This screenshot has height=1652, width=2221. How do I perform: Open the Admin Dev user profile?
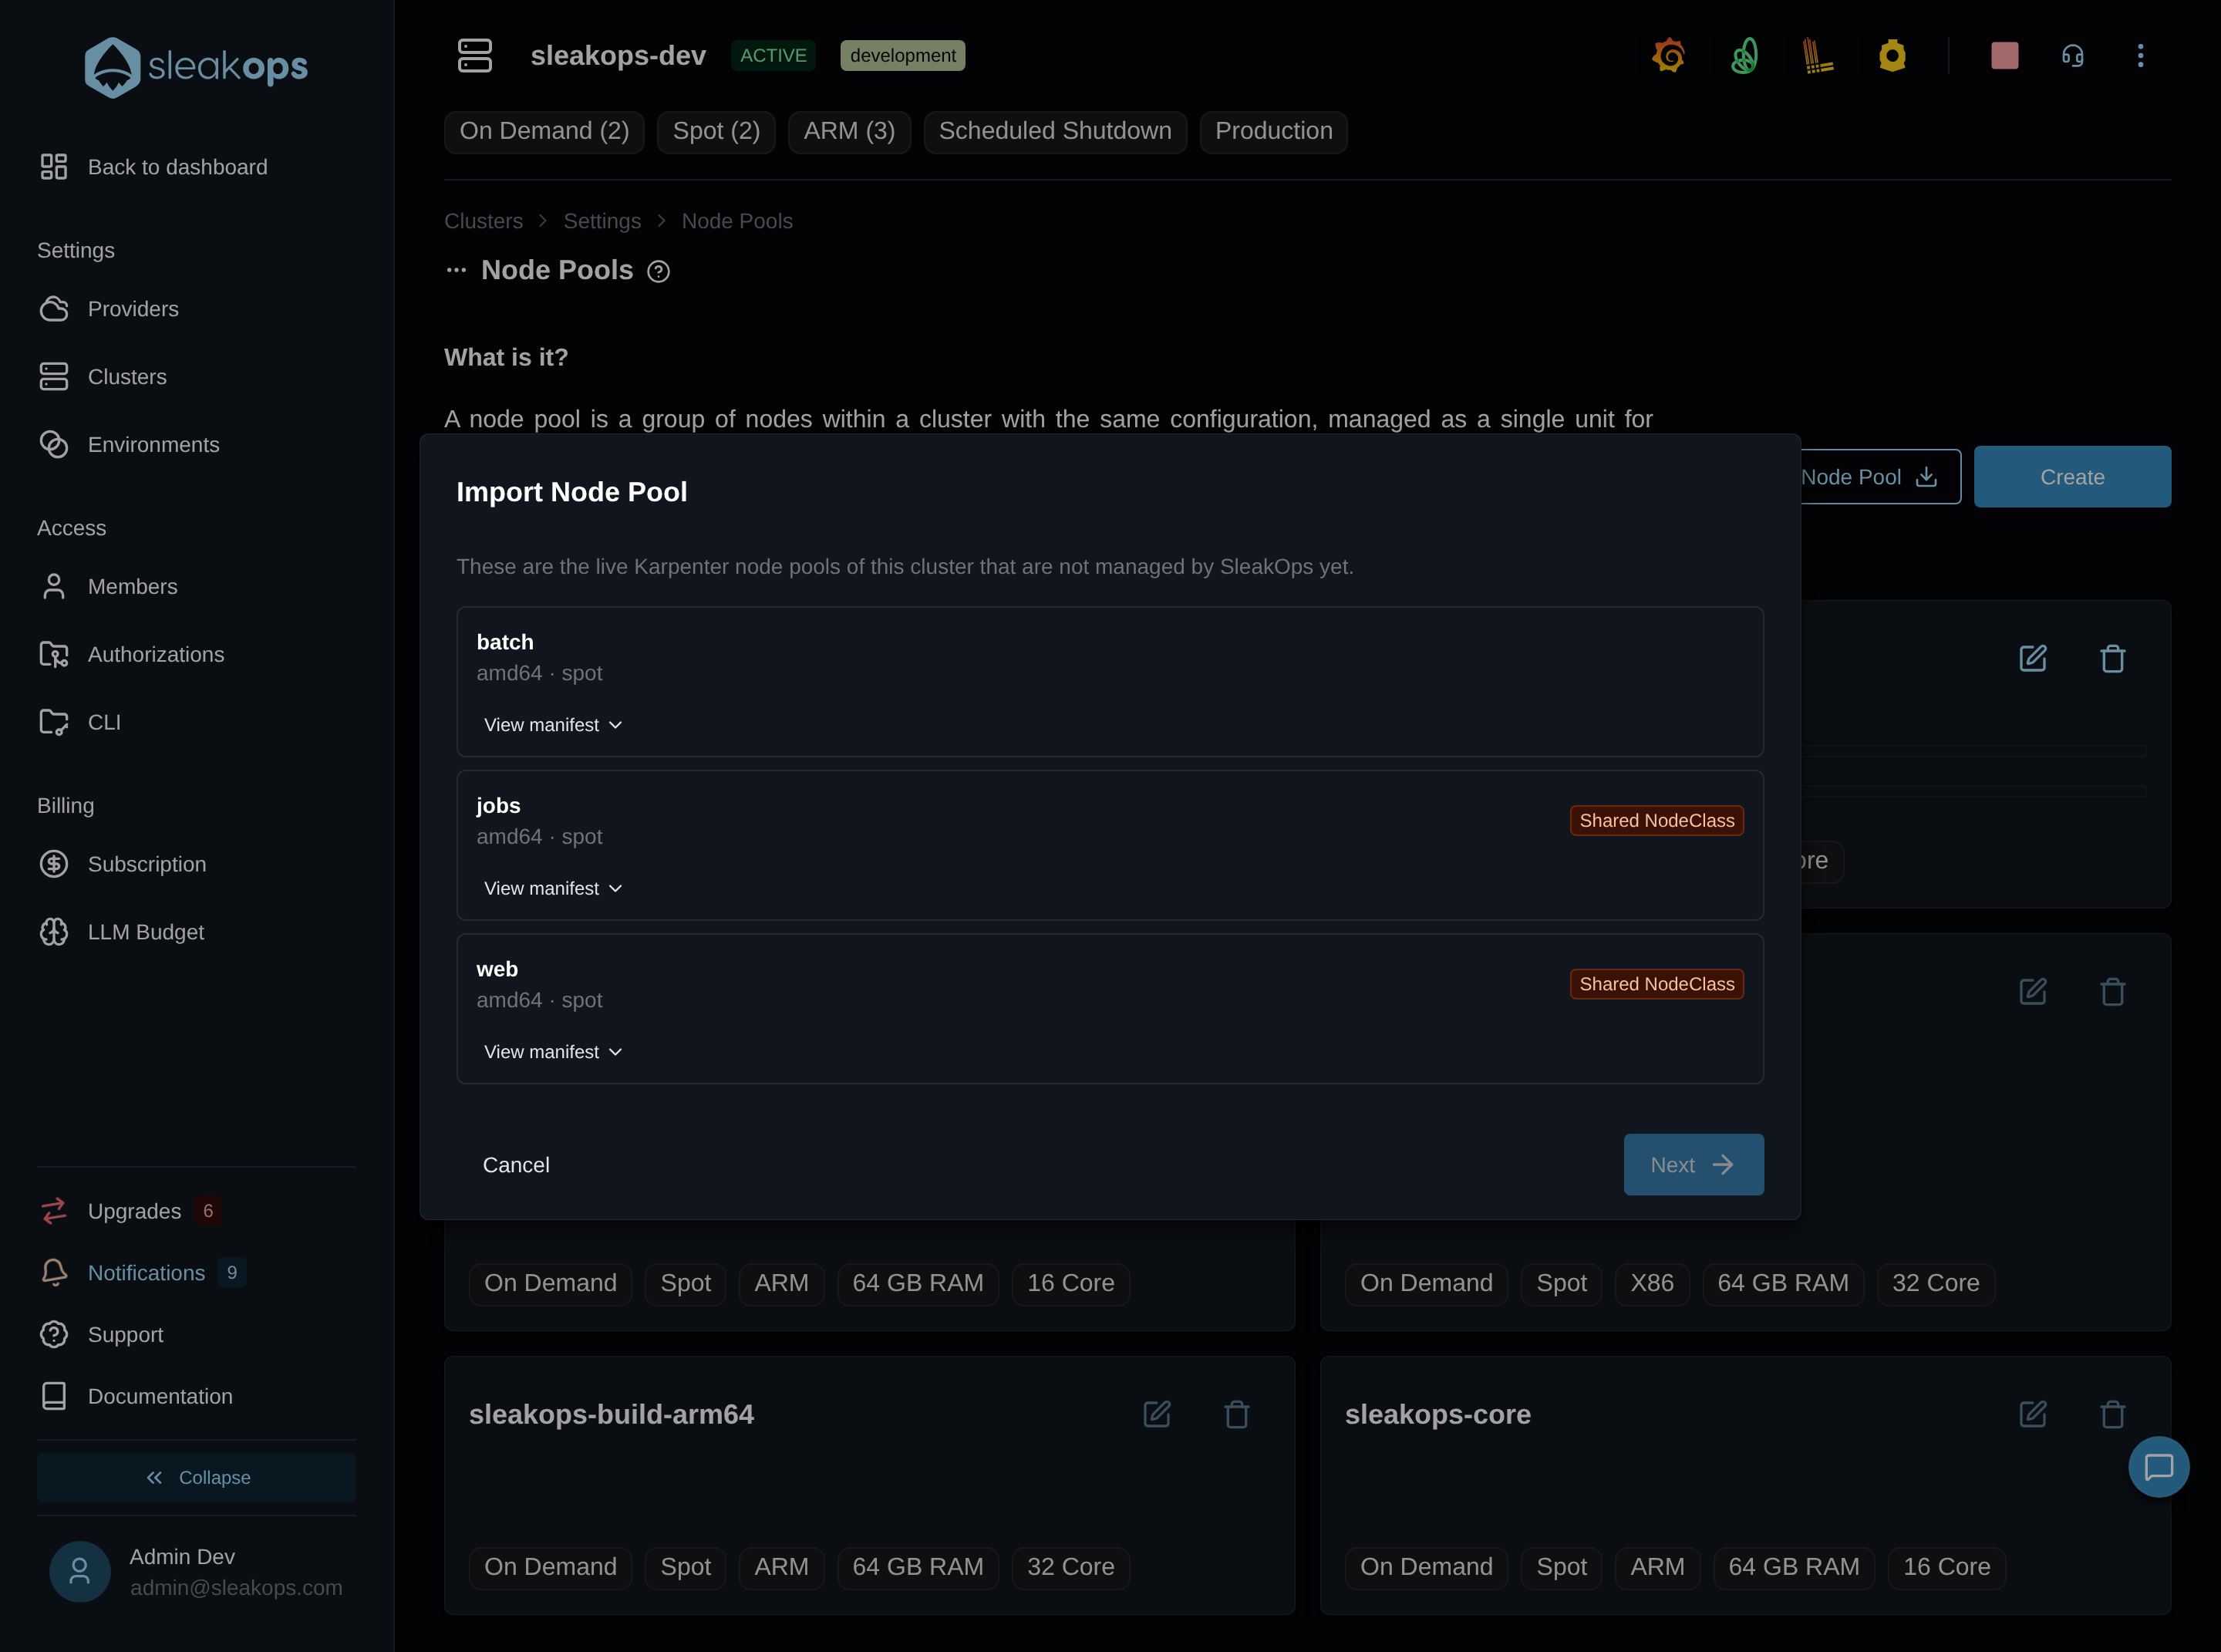196,1572
